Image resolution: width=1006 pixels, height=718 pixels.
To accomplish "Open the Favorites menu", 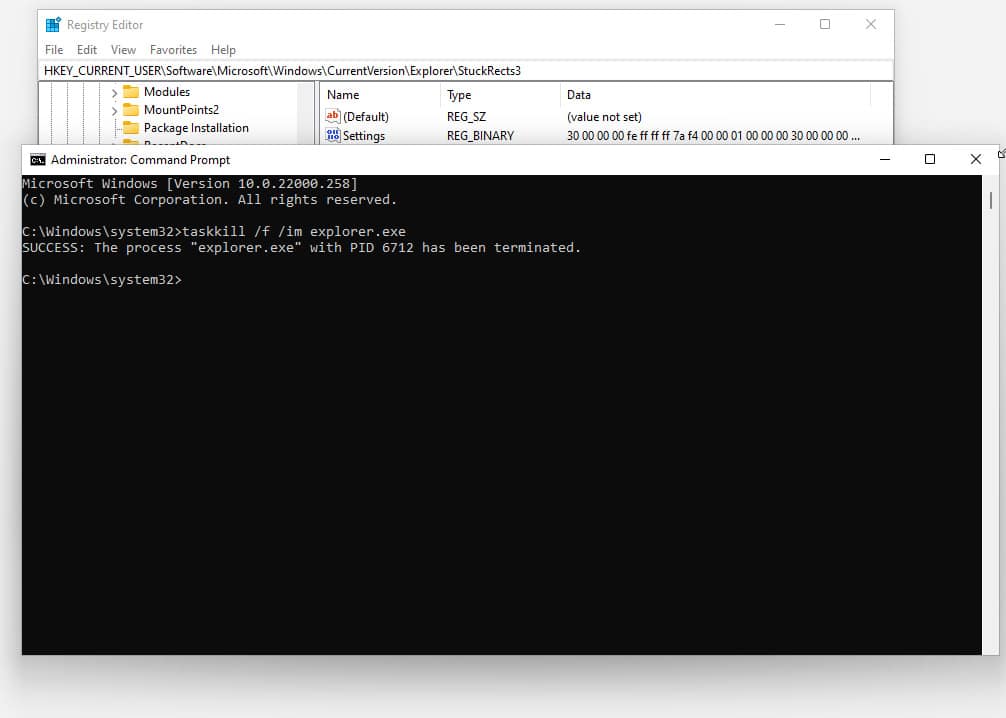I will click(x=173, y=49).
